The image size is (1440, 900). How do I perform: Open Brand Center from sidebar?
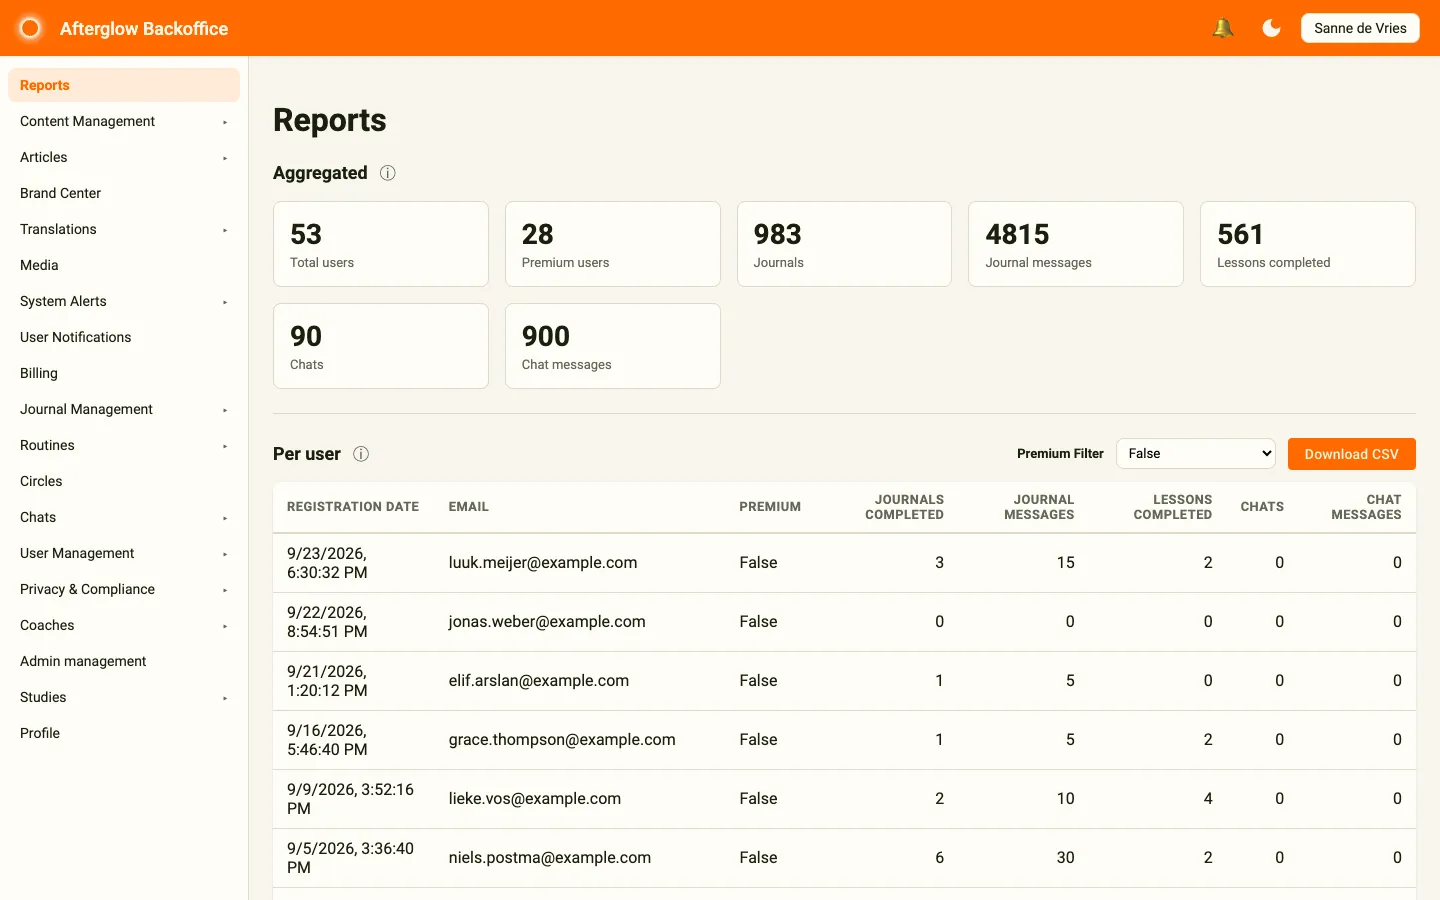(x=124, y=193)
